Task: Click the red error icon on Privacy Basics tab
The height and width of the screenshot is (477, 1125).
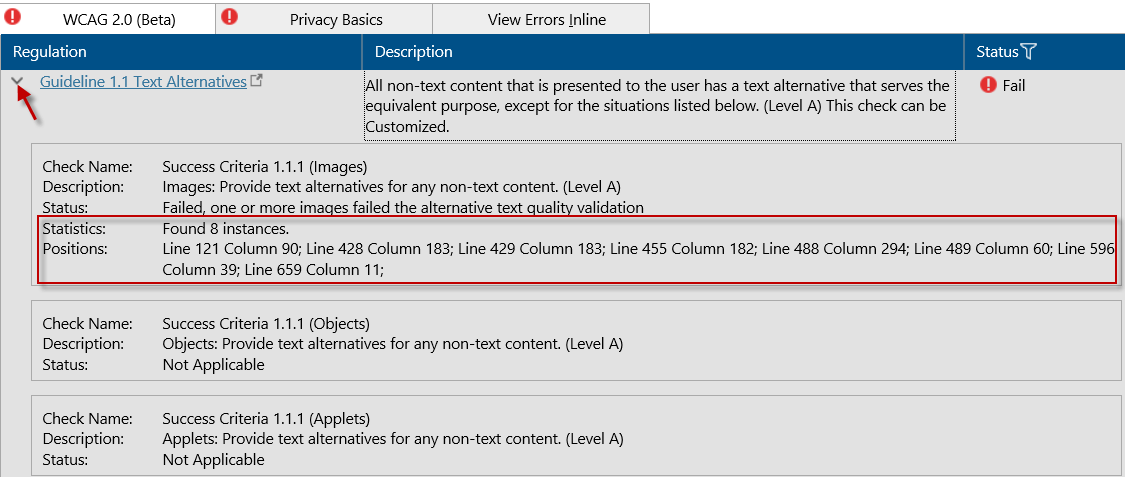Action: click(x=230, y=16)
